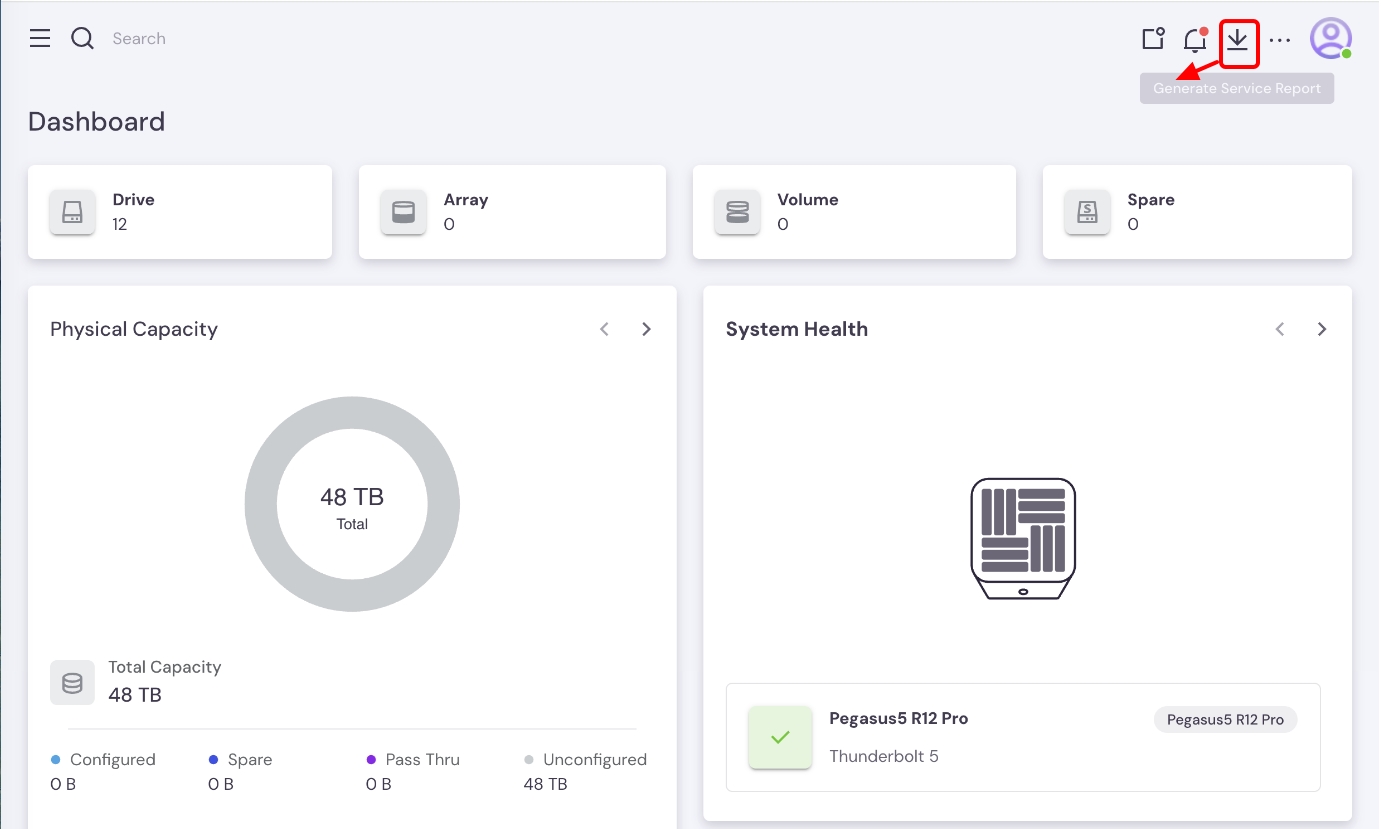This screenshot has width=1381, height=829.
Task: Click the 48 TB Total chart center
Action: tap(352, 507)
